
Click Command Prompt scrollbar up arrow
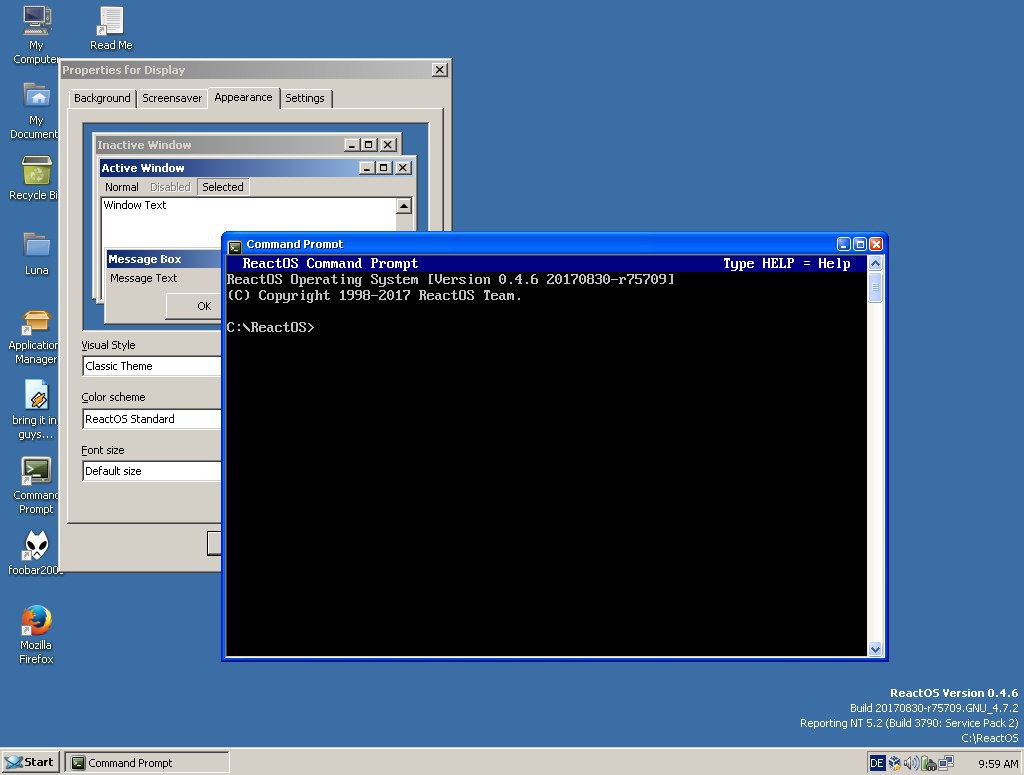(875, 263)
